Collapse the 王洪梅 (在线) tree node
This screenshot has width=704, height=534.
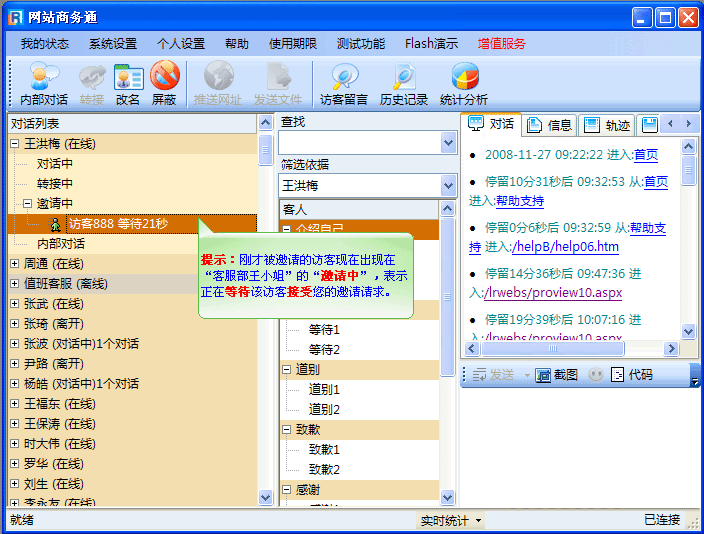15,144
